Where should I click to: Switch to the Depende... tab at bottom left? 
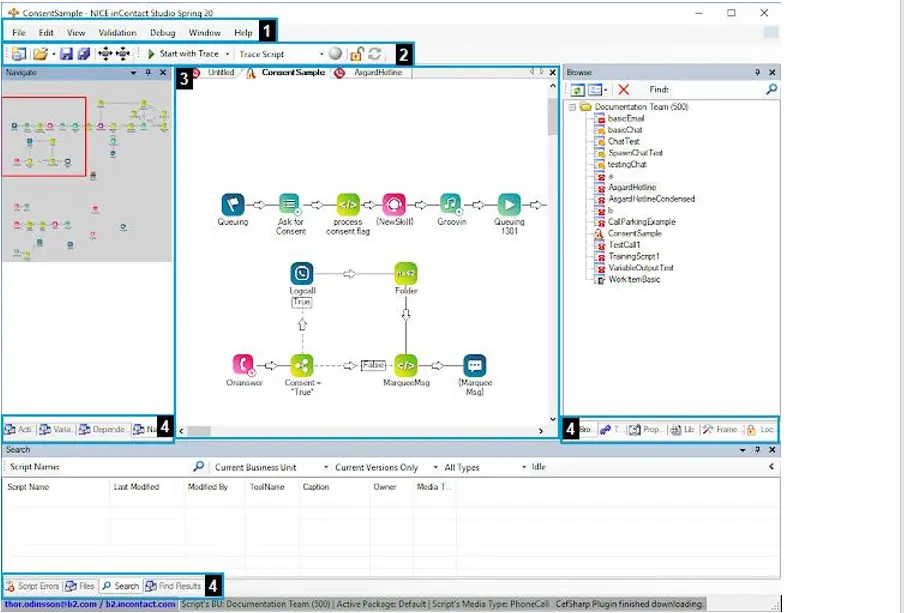tap(103, 430)
